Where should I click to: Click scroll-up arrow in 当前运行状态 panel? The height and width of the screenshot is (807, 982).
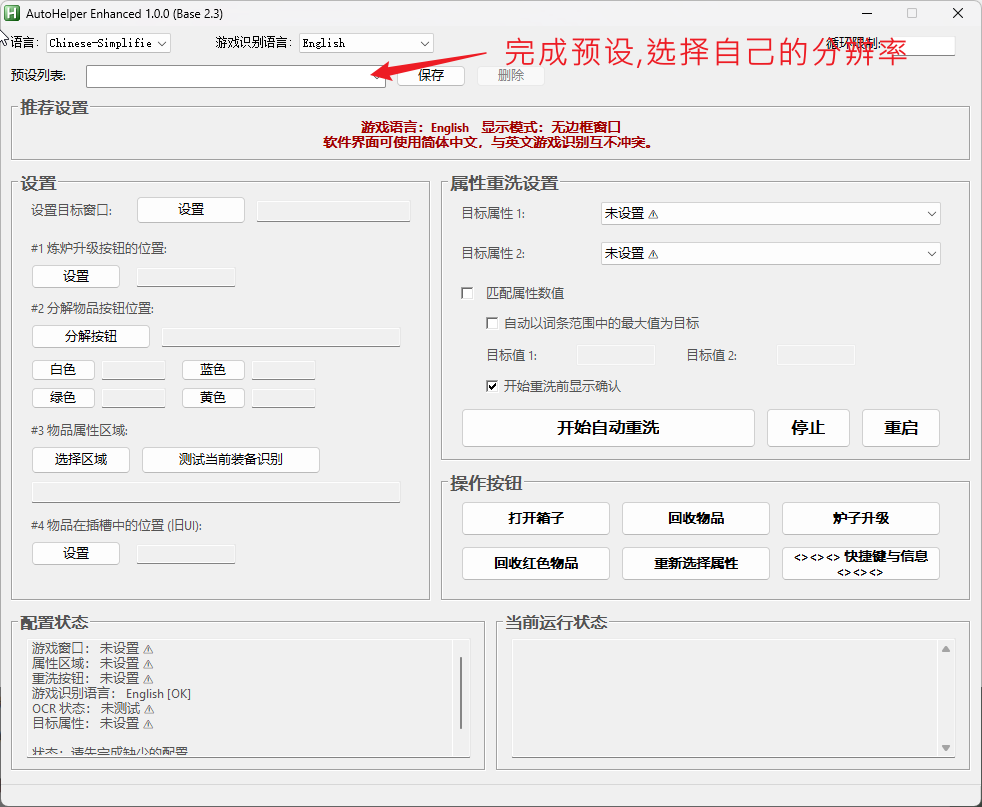(x=946, y=649)
